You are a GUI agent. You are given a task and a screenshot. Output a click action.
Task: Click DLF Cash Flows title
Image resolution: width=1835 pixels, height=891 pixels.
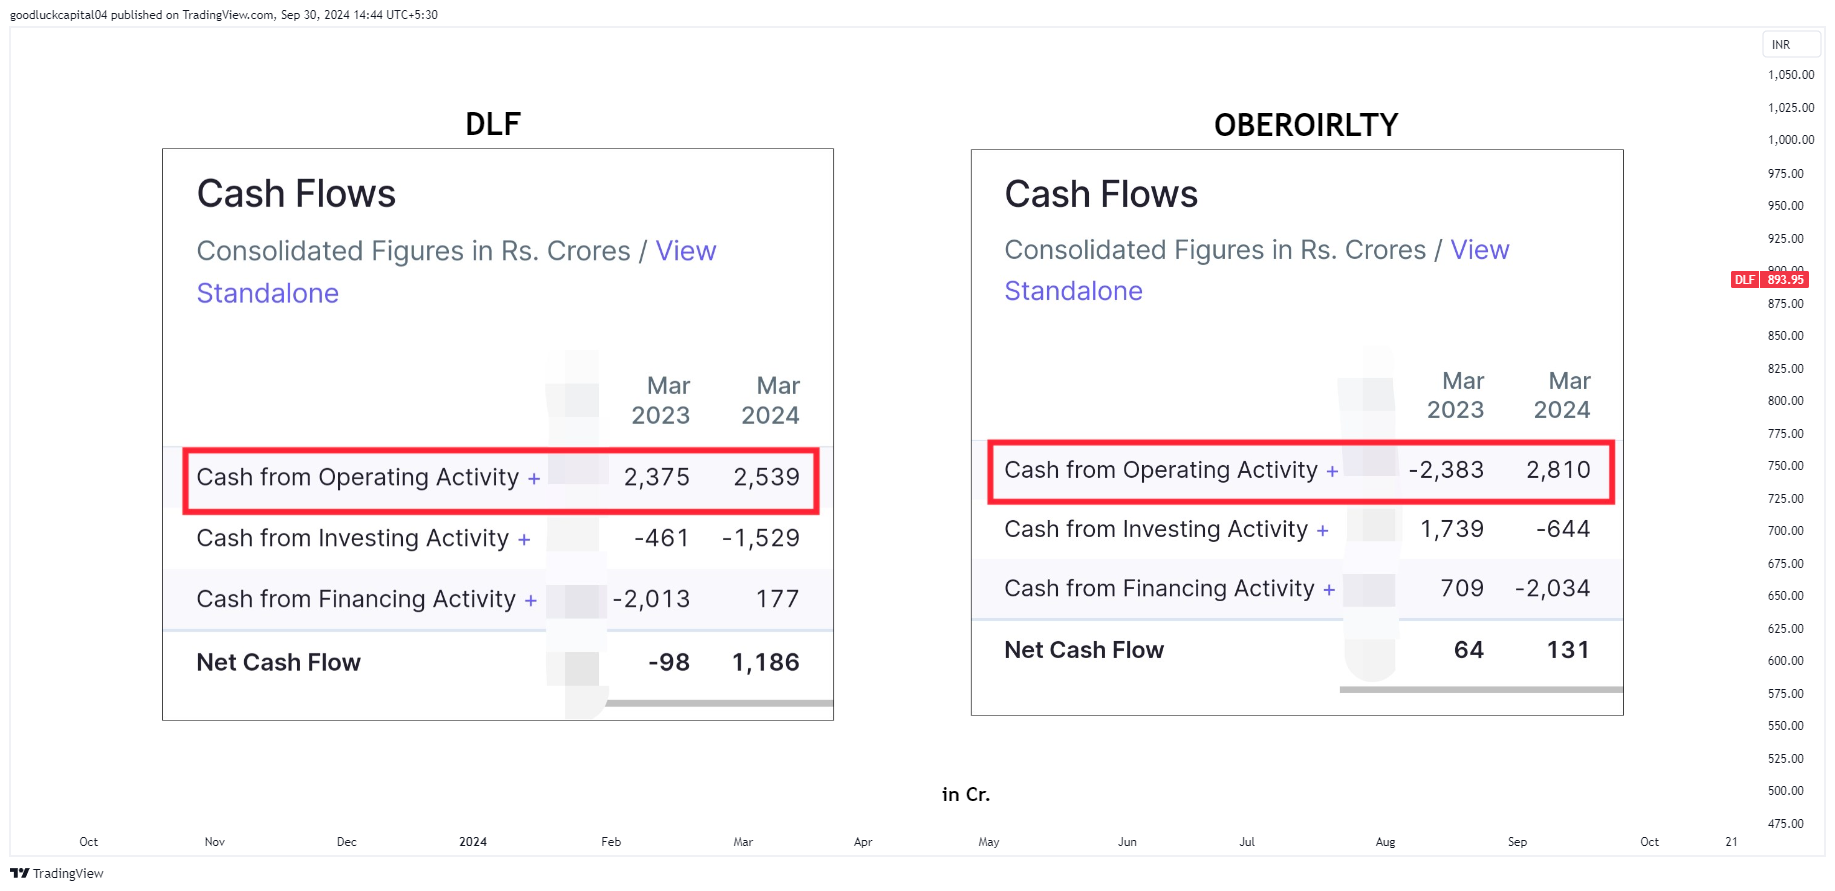(x=296, y=194)
